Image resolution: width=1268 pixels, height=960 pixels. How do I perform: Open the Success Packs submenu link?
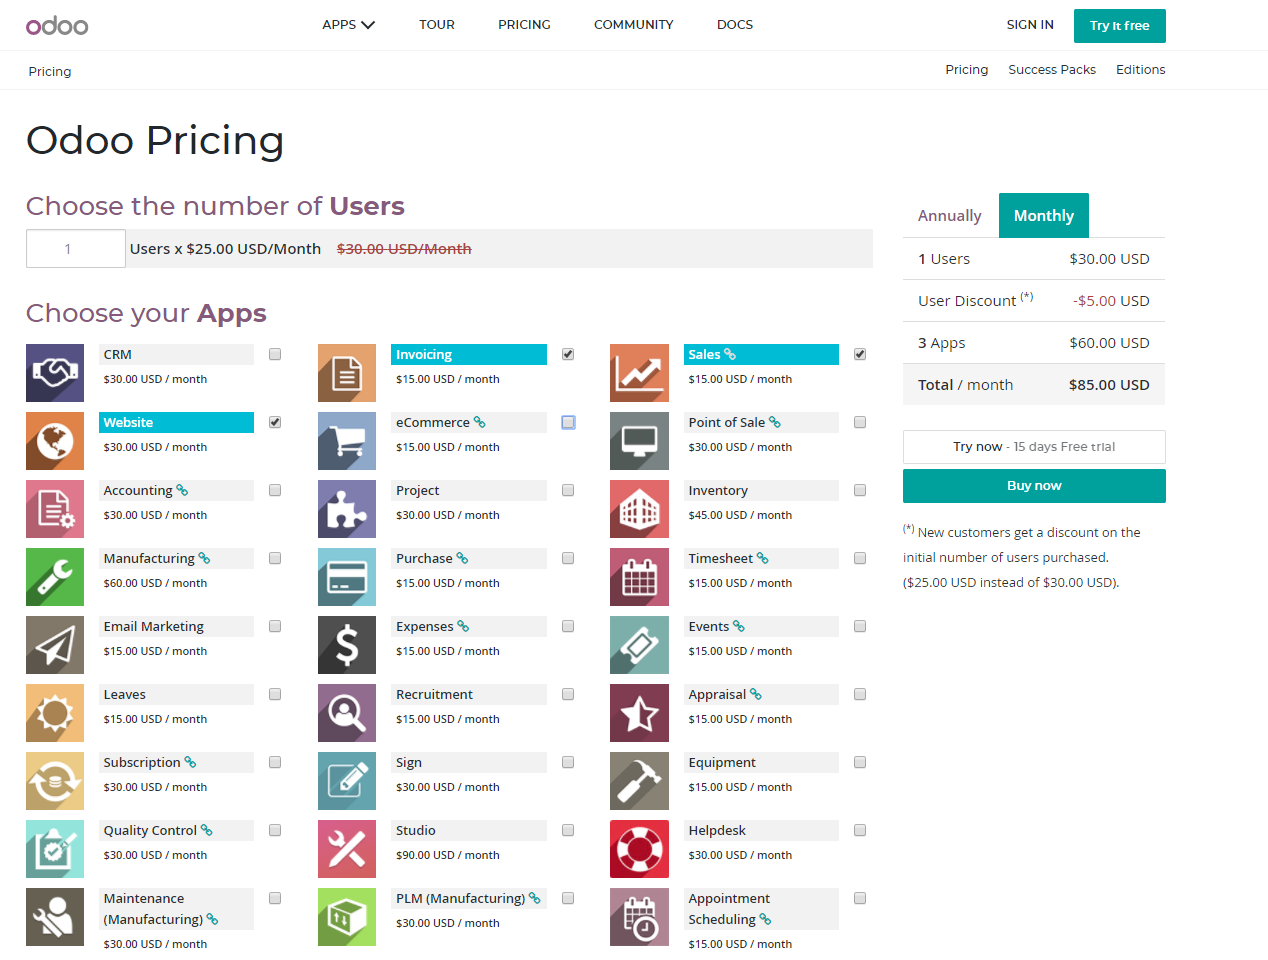tap(1052, 70)
